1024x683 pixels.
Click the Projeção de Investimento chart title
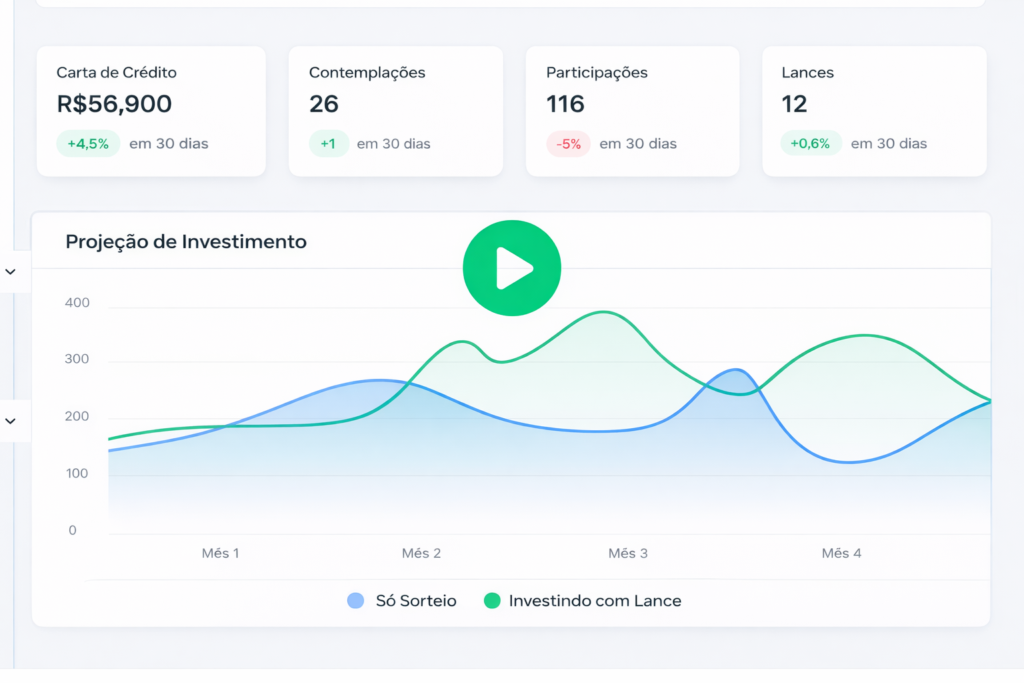186,242
